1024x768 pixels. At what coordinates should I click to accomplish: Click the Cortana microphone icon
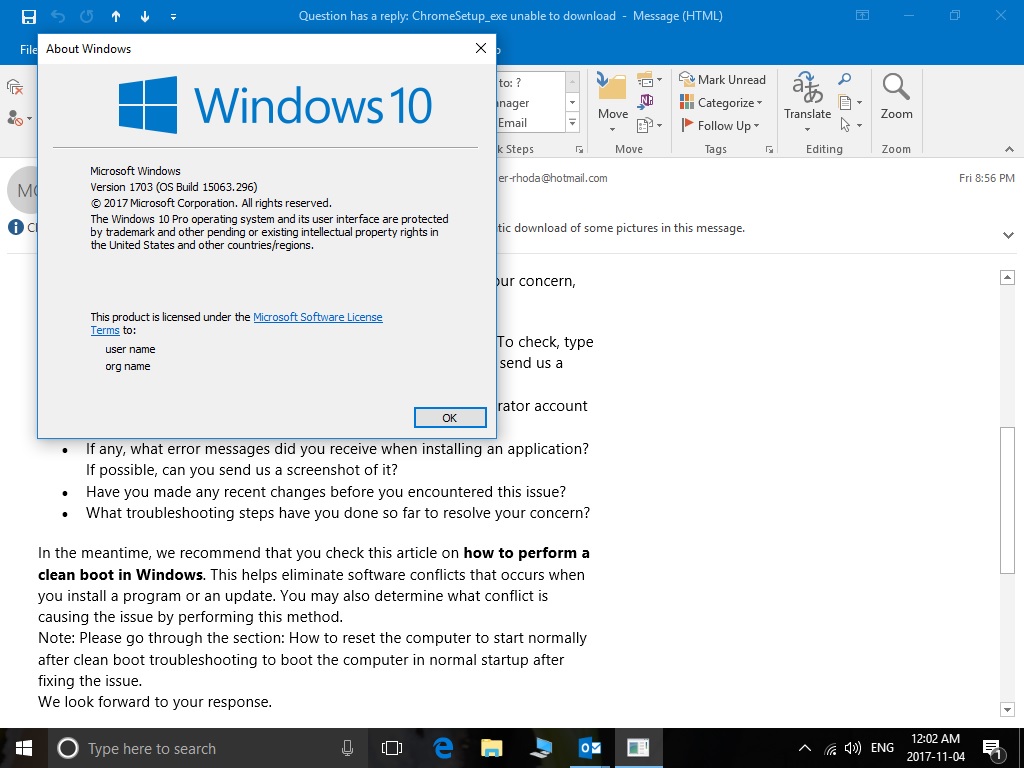tap(347, 748)
